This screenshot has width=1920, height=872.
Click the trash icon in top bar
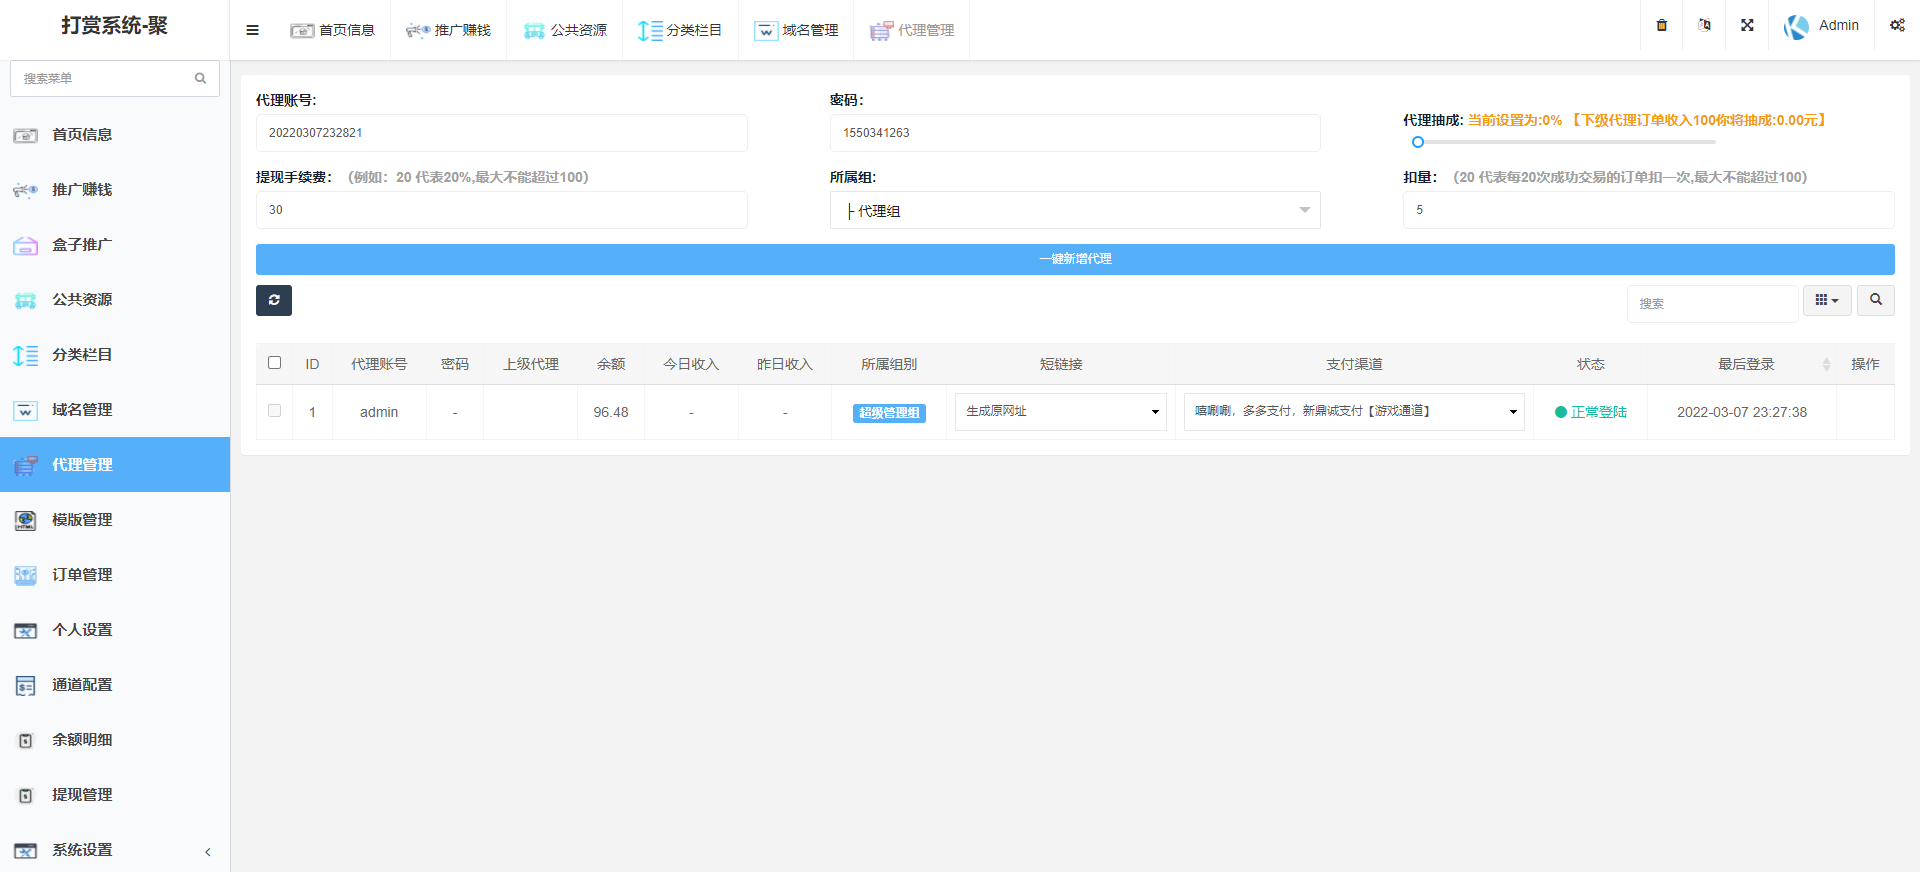point(1662,26)
